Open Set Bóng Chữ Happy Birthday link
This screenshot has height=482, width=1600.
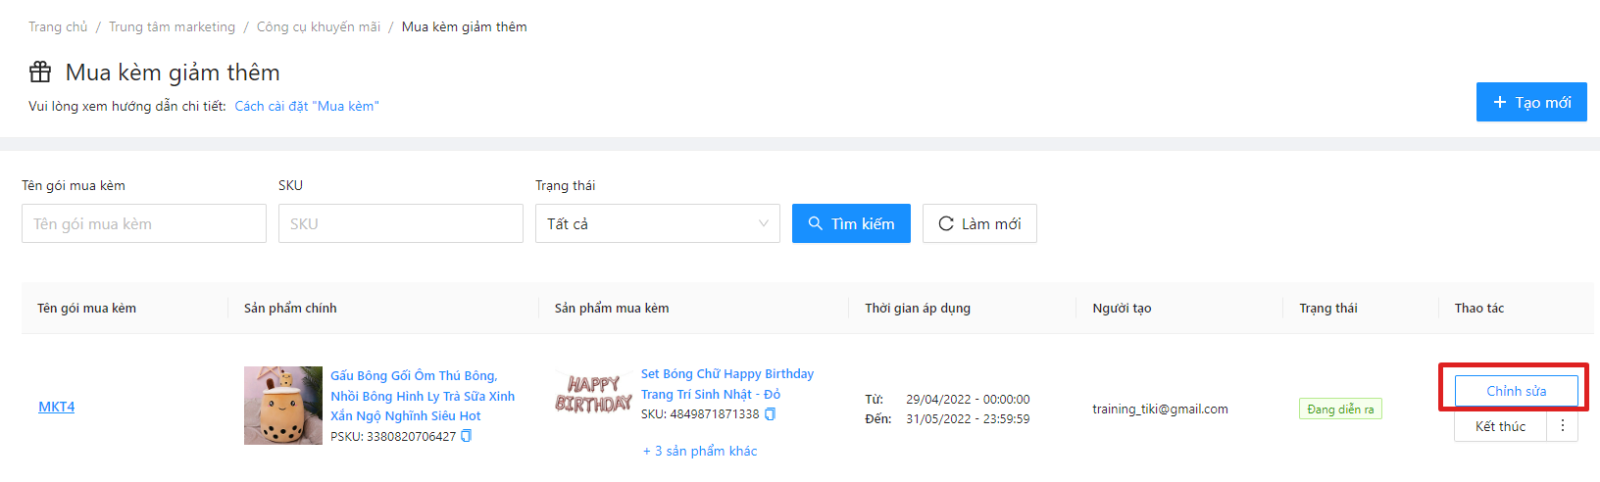coord(726,384)
